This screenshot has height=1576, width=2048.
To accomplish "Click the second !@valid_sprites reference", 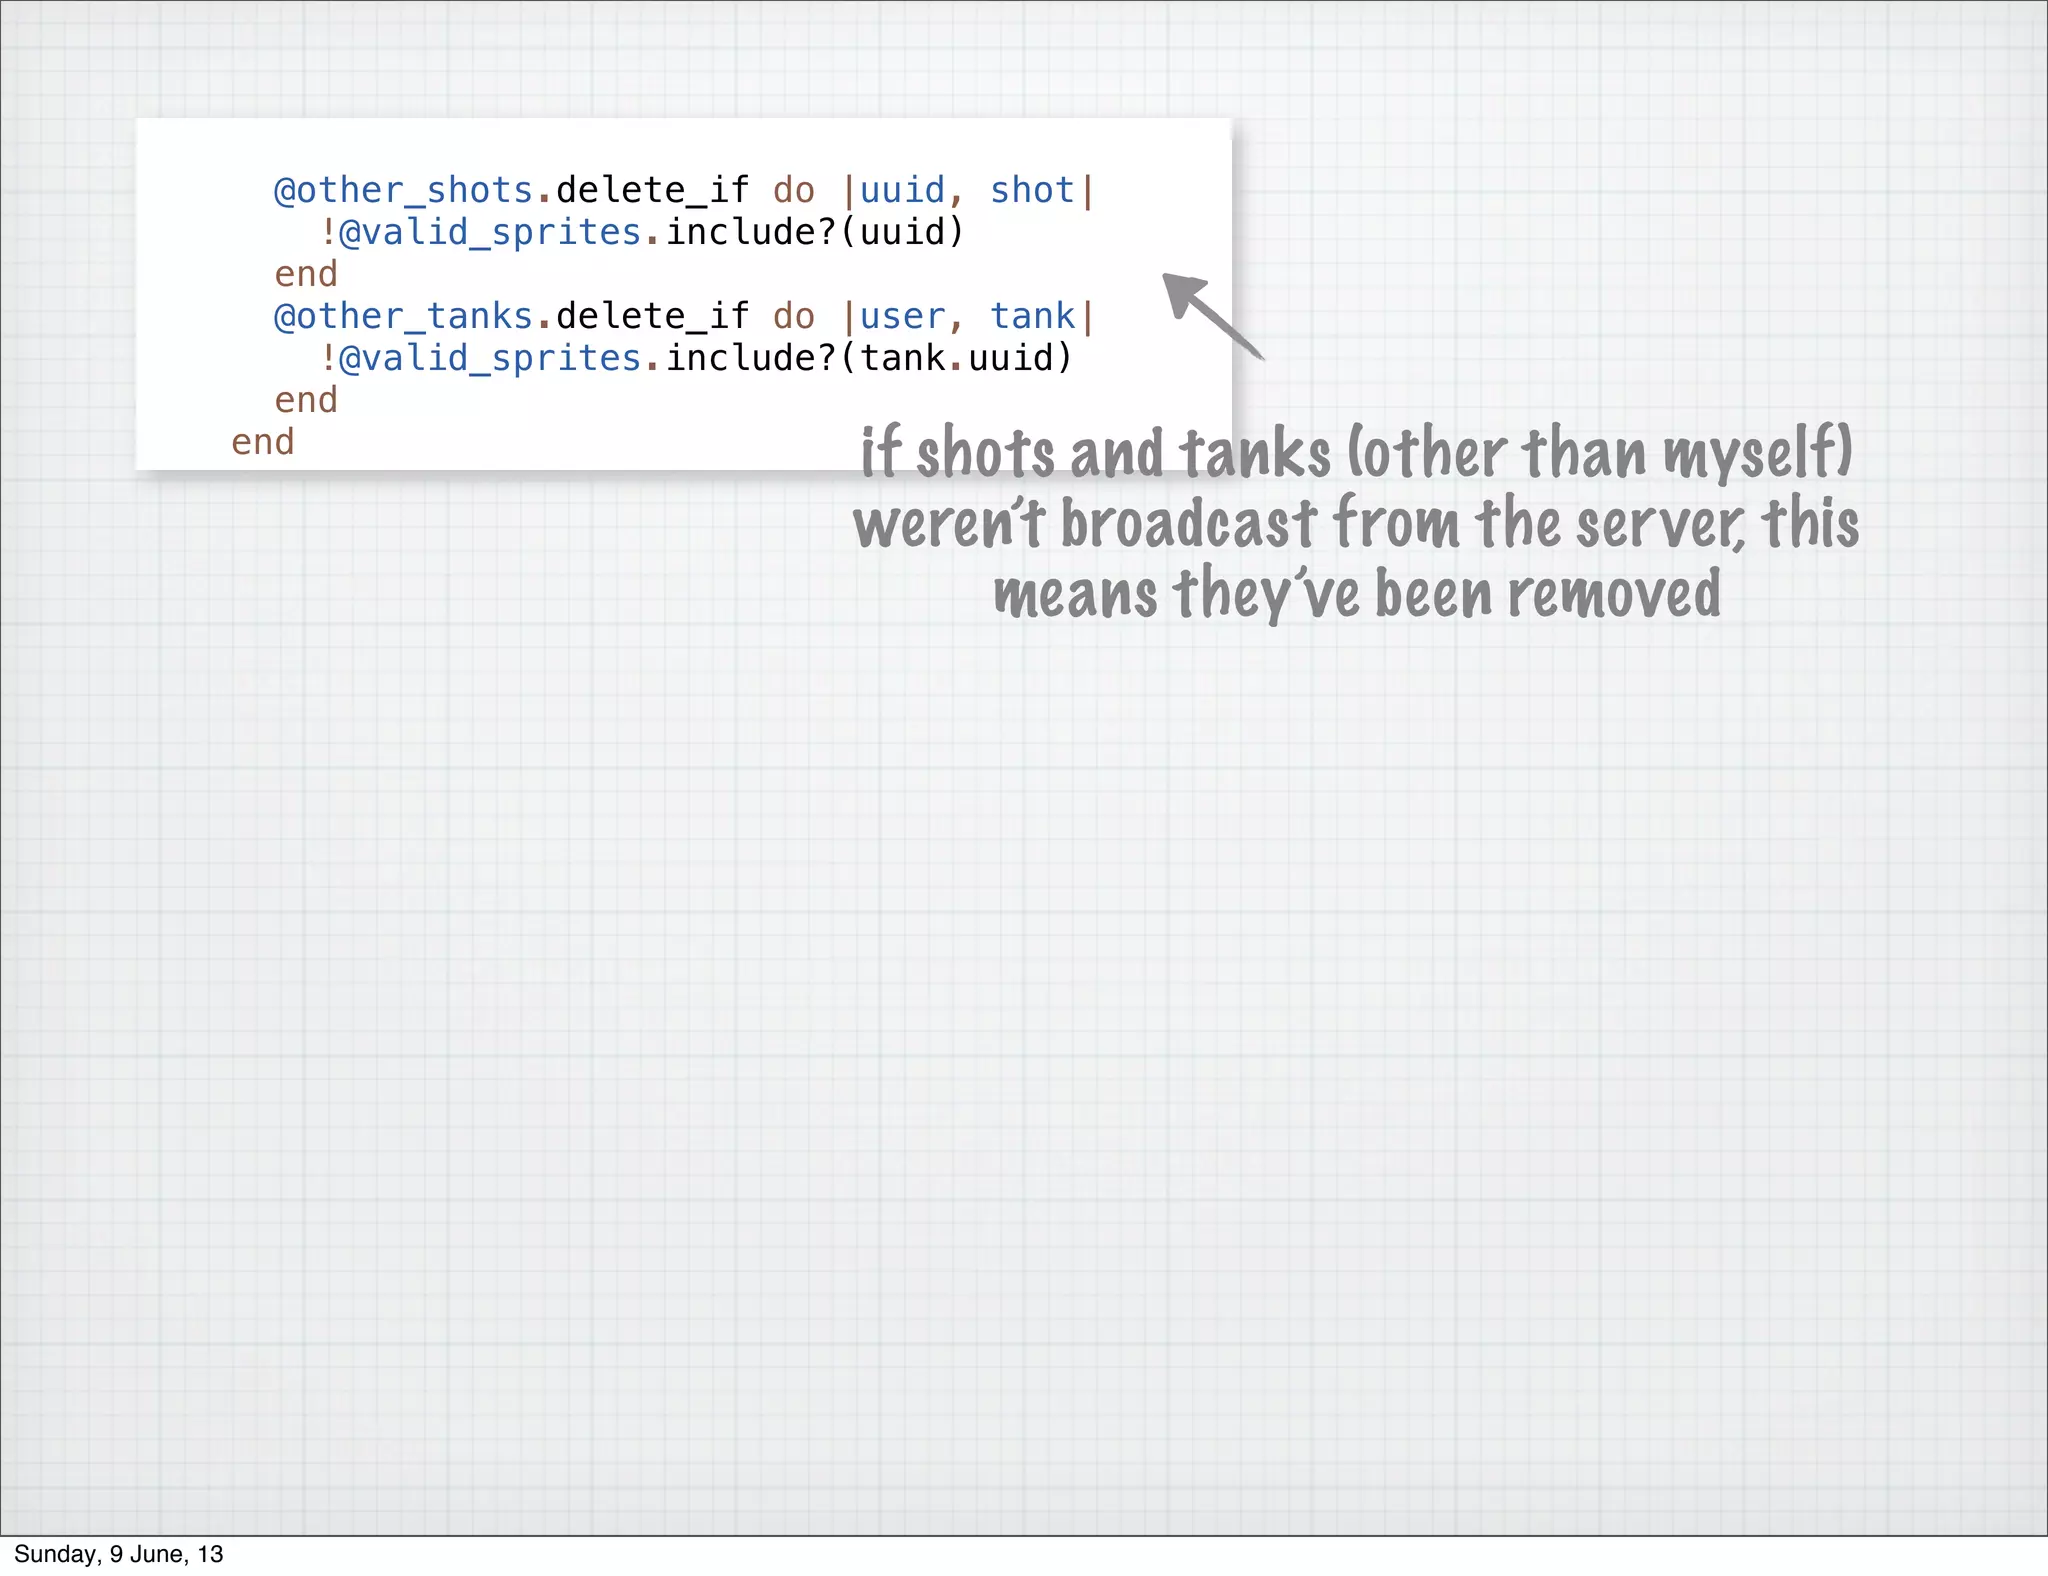I will pos(480,358).
